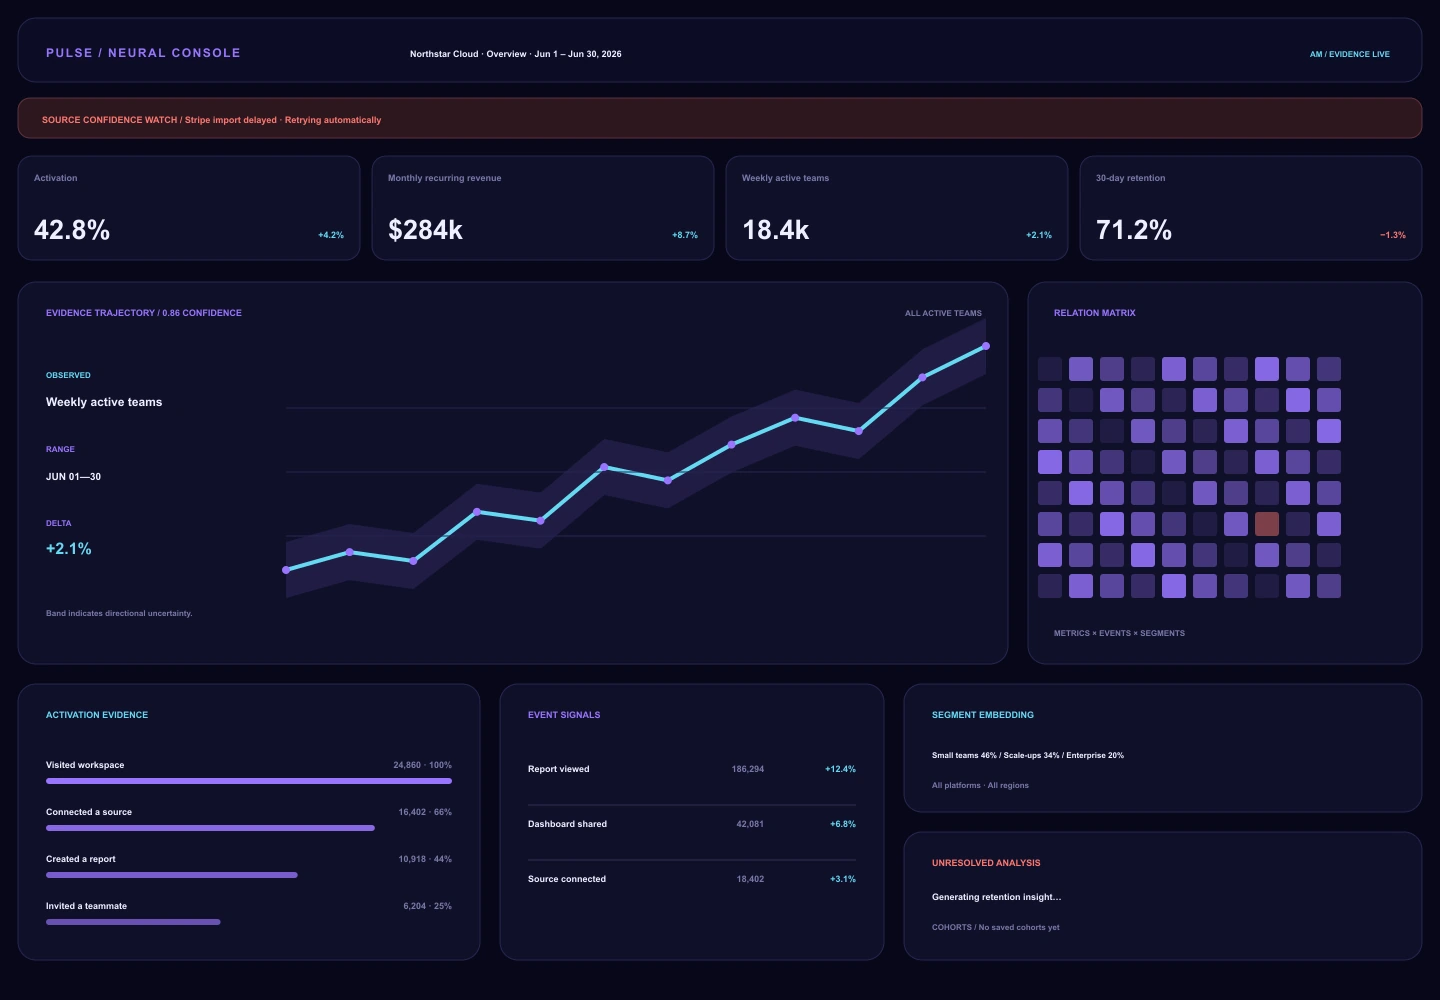Select the Created a report label
Viewport: 1440px width, 1000px height.
coord(81,859)
